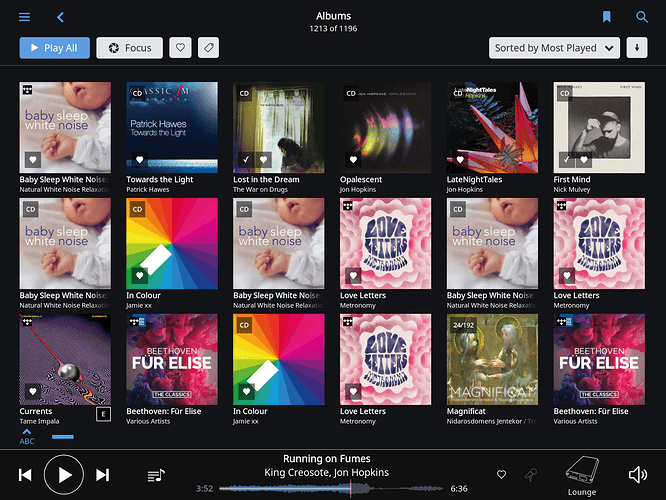Toggle favorite heart on Towards the Light cover
This screenshot has height=500, width=666.
[x=139, y=160]
